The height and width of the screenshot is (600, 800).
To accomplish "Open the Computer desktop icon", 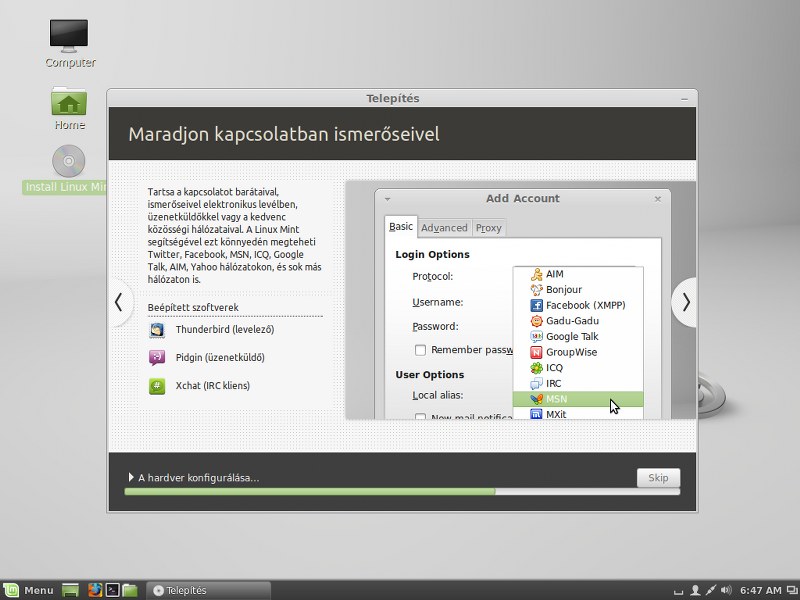I will point(69,37).
